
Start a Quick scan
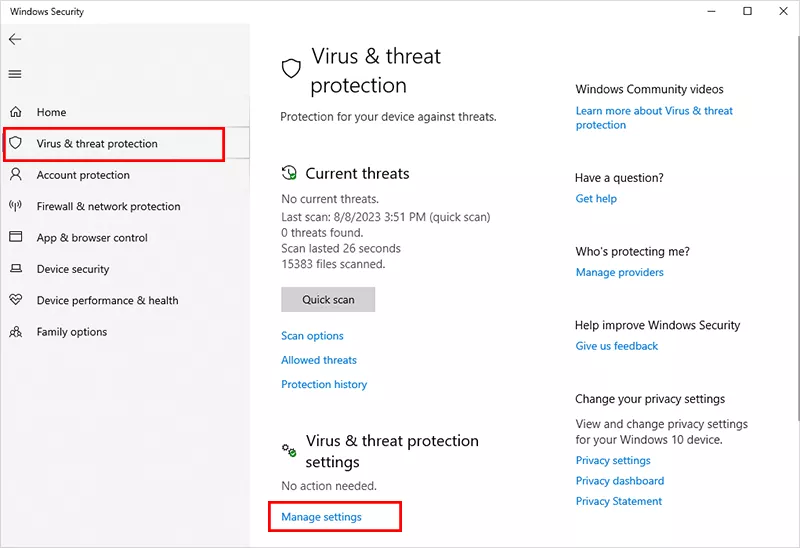(x=328, y=299)
